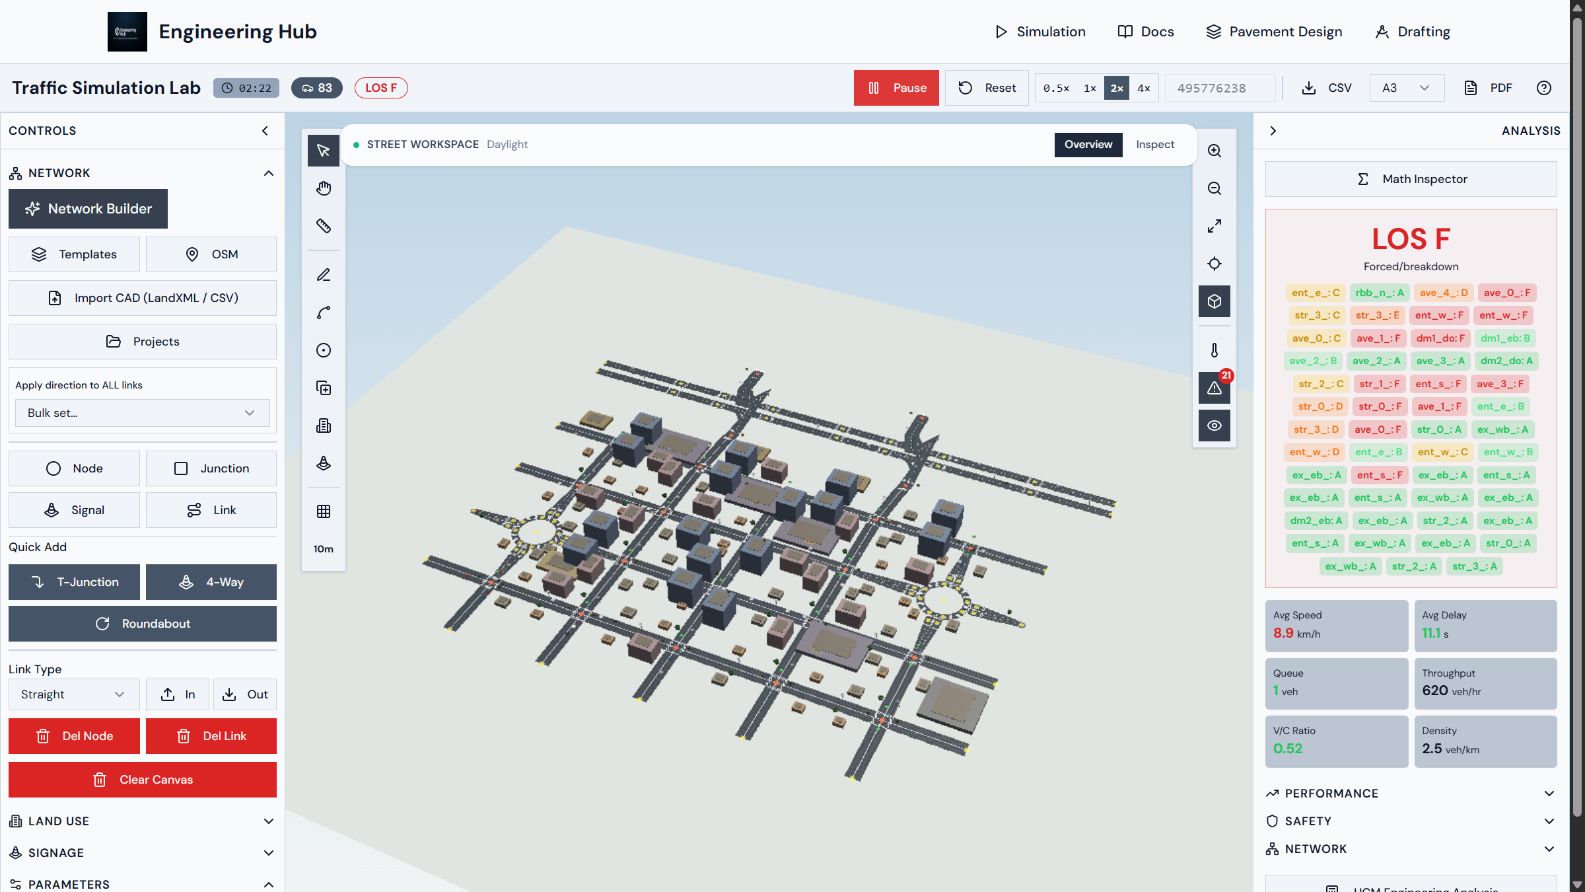Viewport: 1585px width, 892px height.
Task: Recenter the view with the crosshair icon
Action: [1214, 264]
